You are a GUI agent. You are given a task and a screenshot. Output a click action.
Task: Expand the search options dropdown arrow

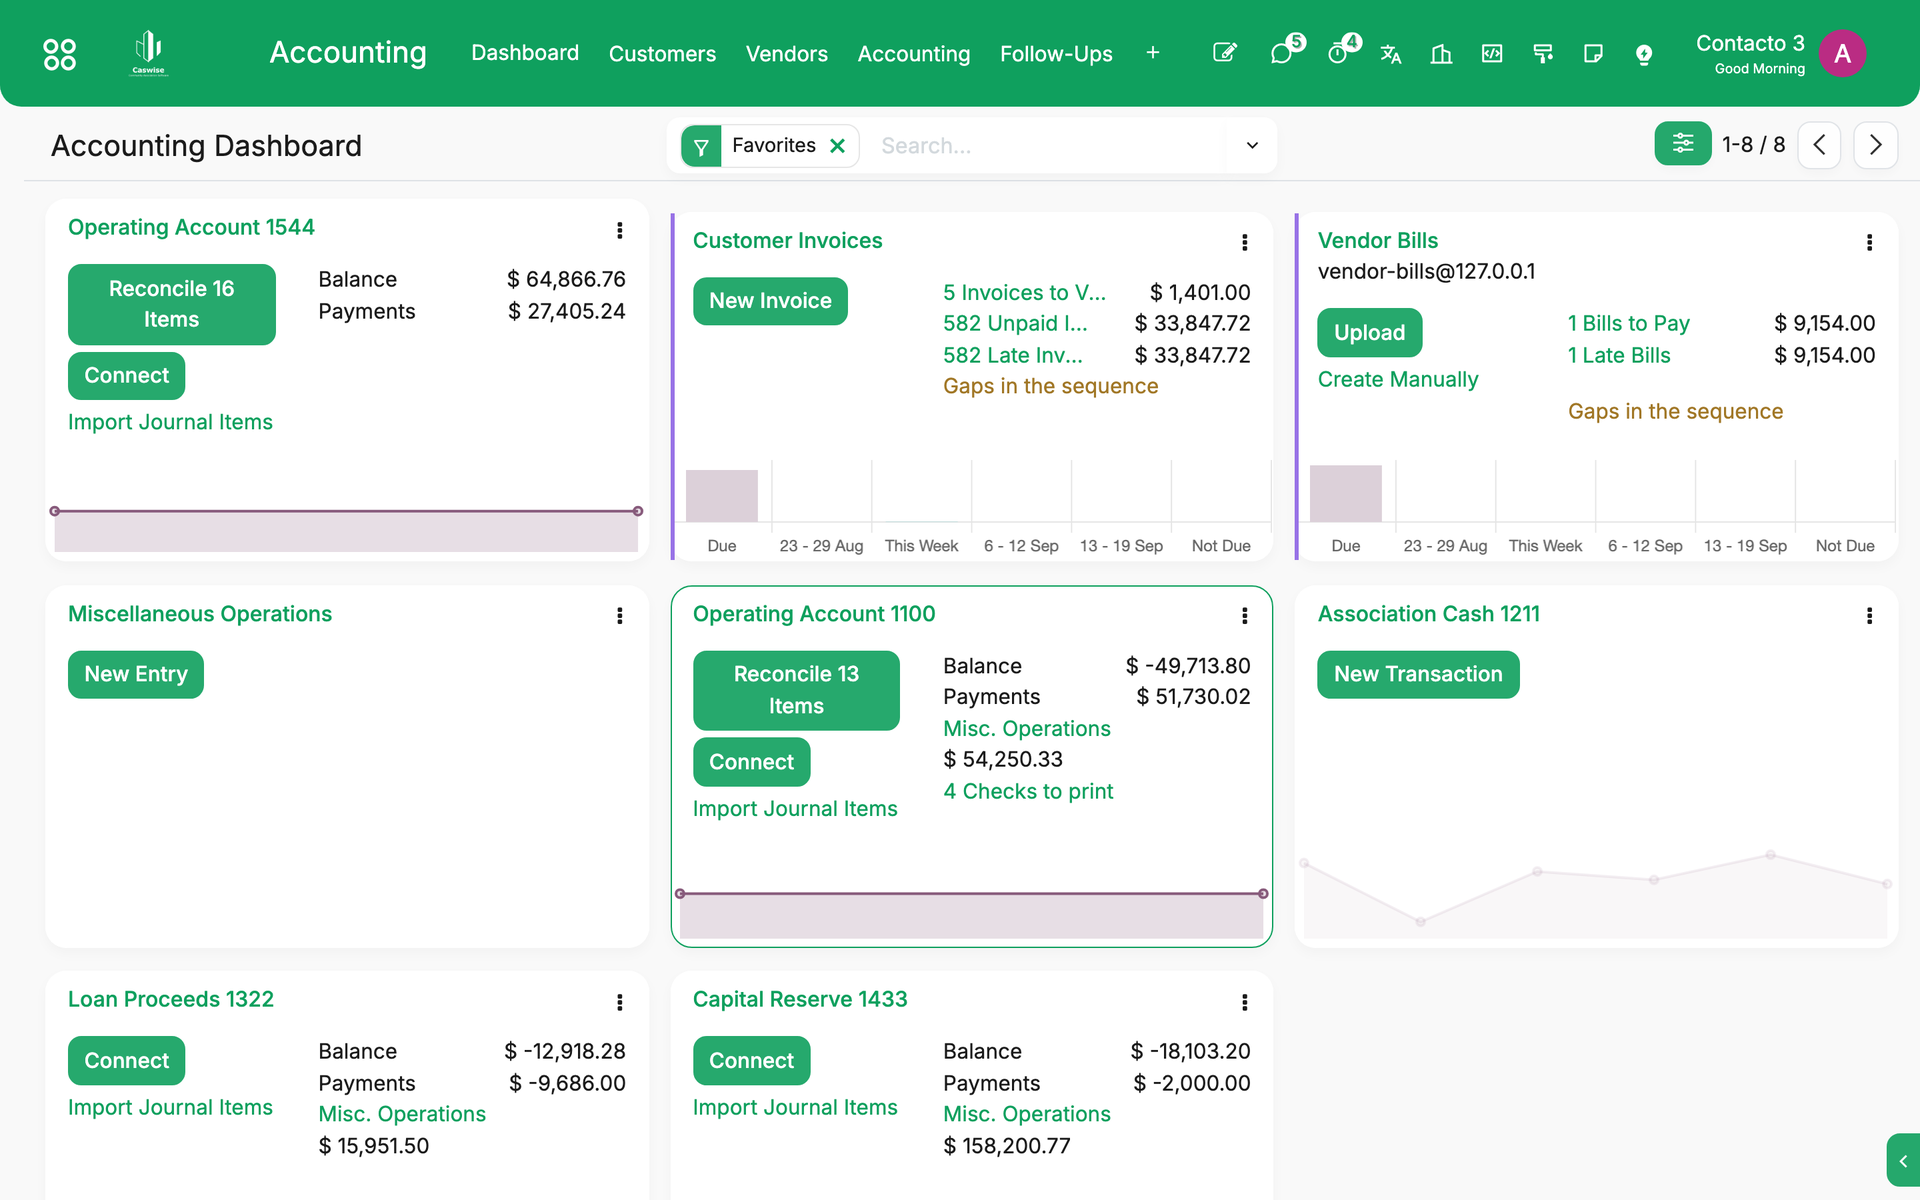(x=1252, y=146)
